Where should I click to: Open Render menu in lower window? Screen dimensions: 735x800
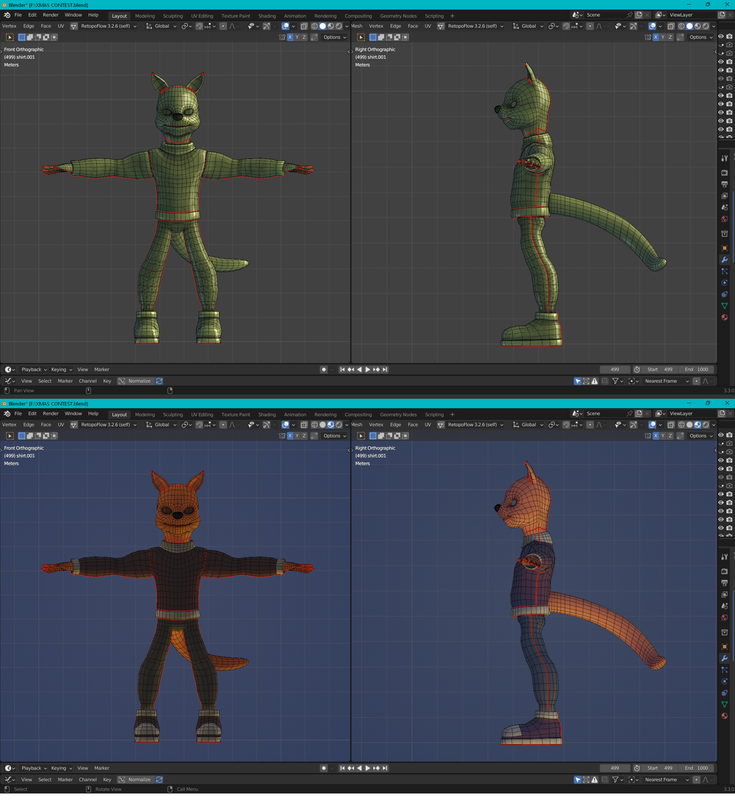tap(50, 414)
